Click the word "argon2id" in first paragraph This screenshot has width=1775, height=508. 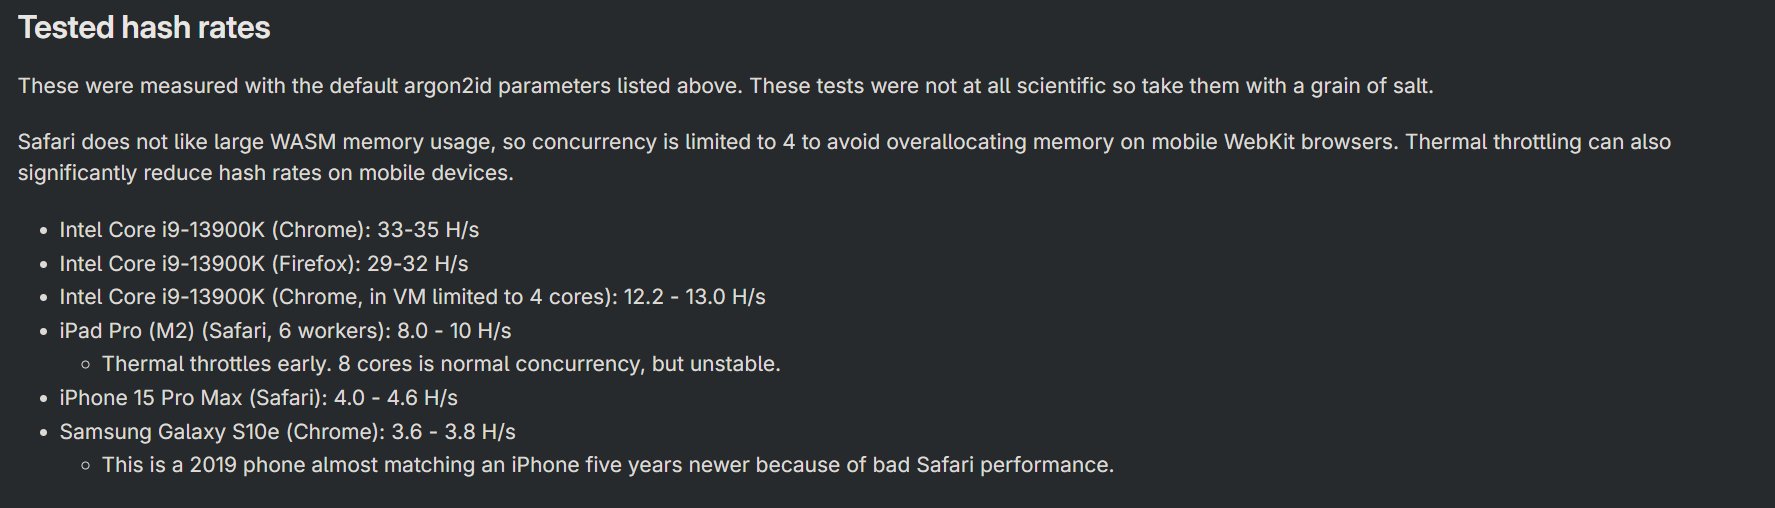click(448, 86)
